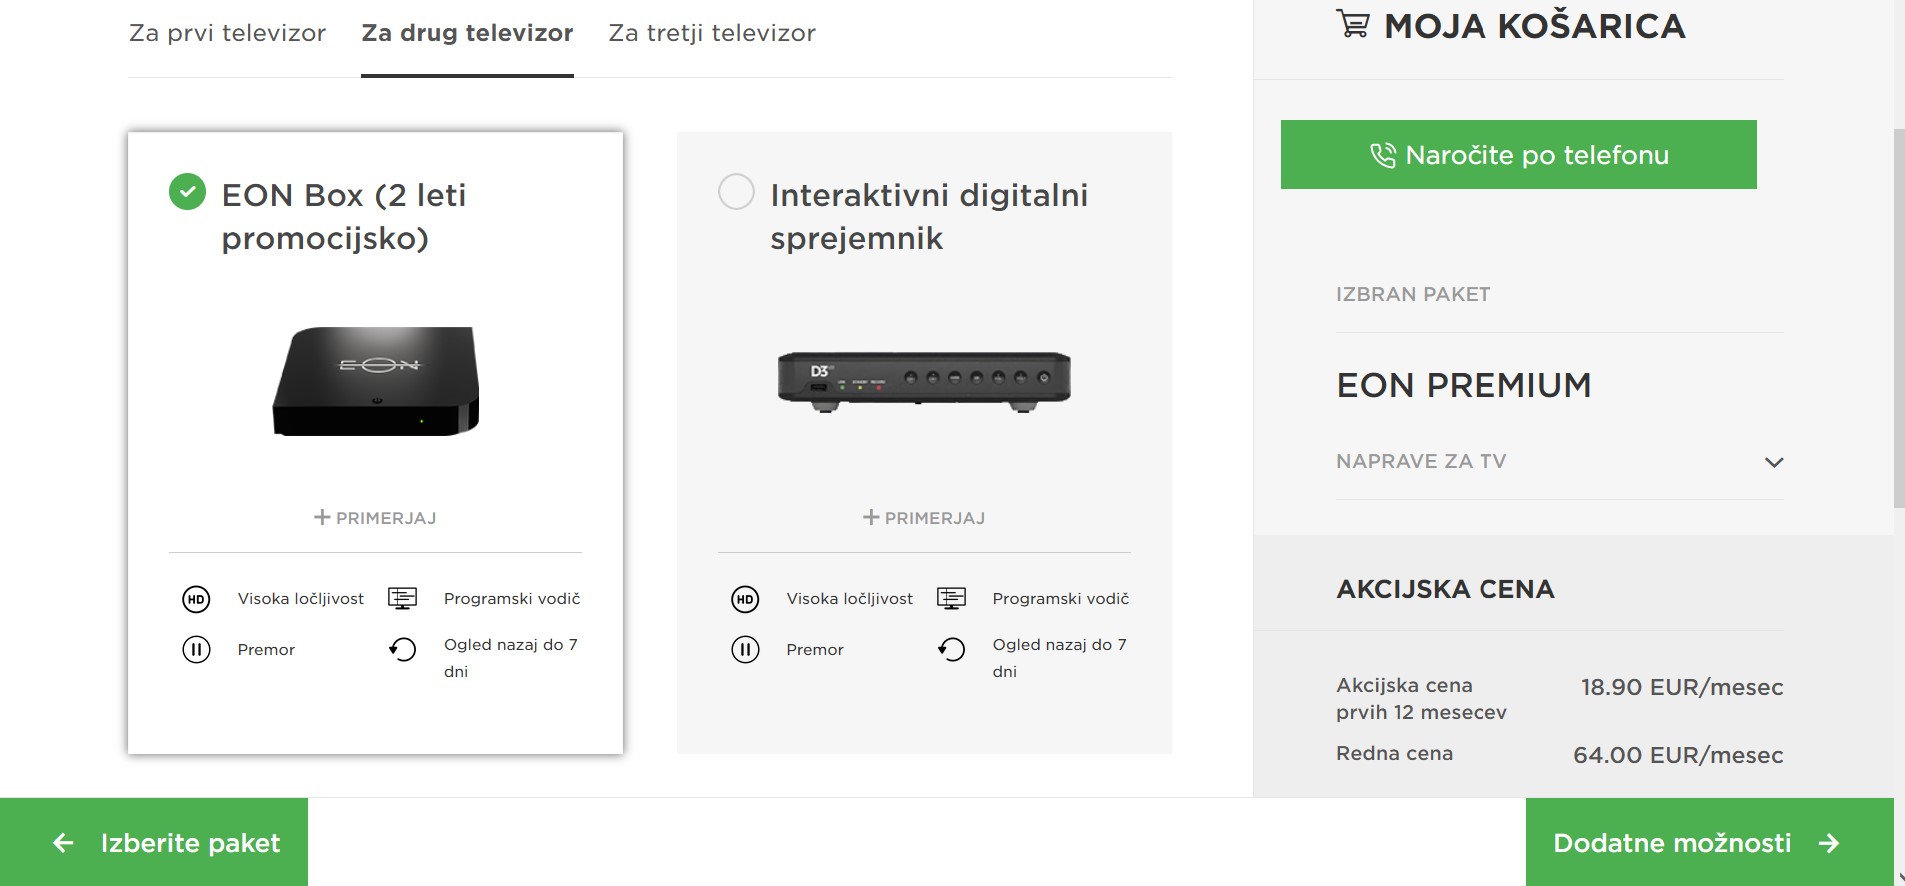Click Visoka ločljivost text in EON Box card
1905x886 pixels.
pyautogui.click(x=301, y=599)
